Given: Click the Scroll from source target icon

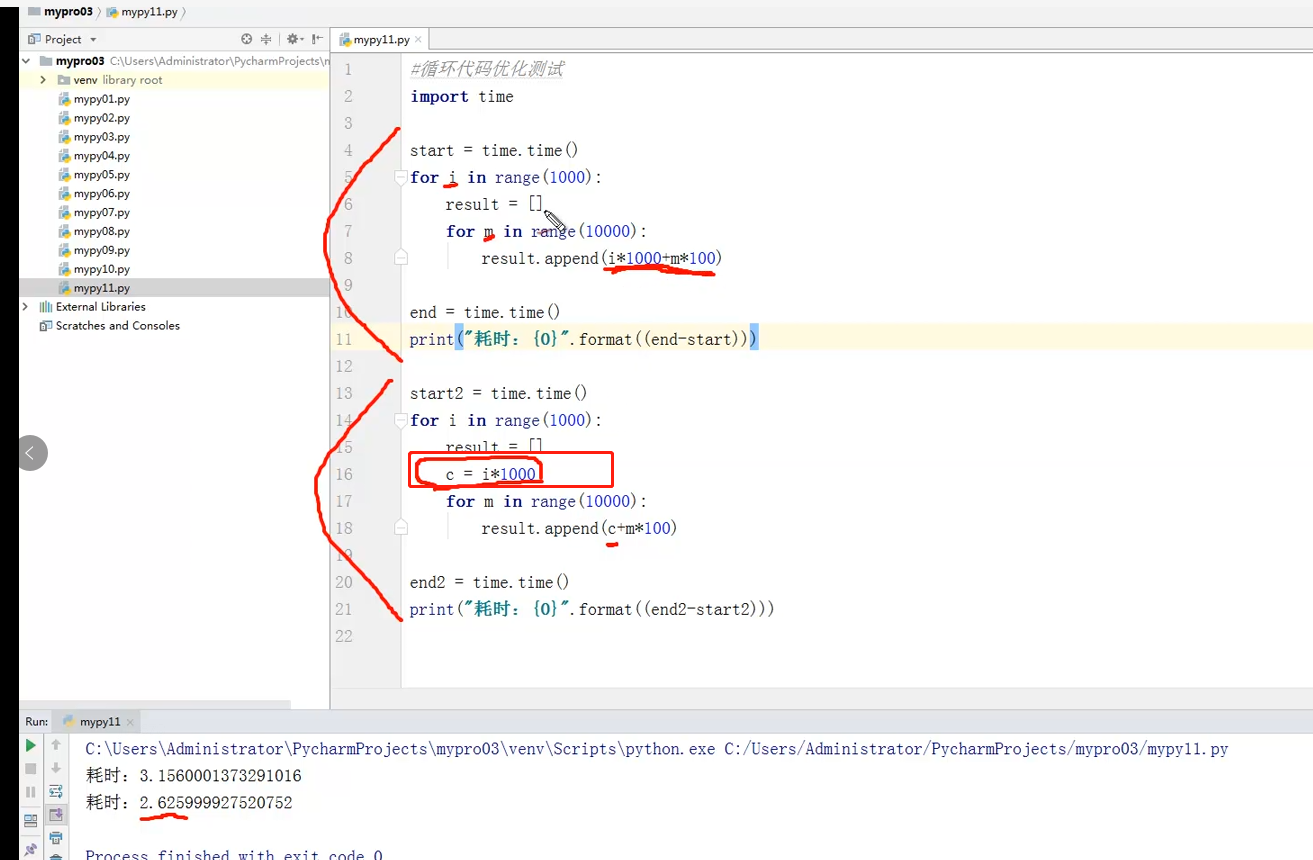Looking at the screenshot, I should tap(247, 39).
